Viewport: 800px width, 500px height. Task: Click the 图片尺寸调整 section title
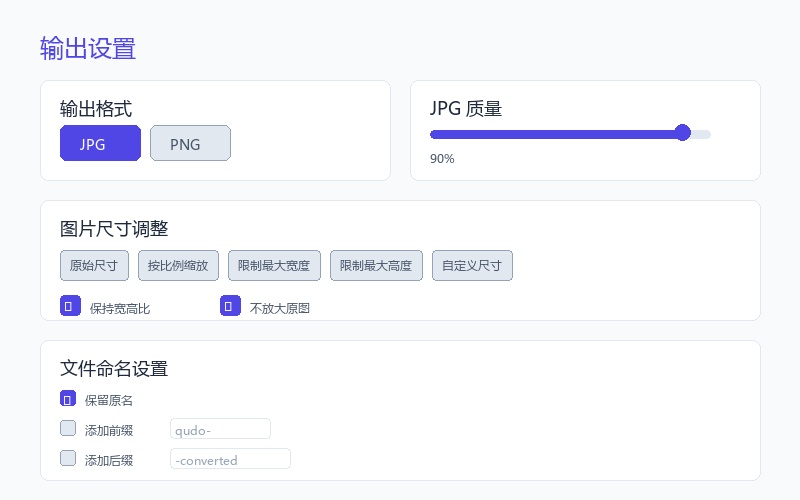click(114, 229)
